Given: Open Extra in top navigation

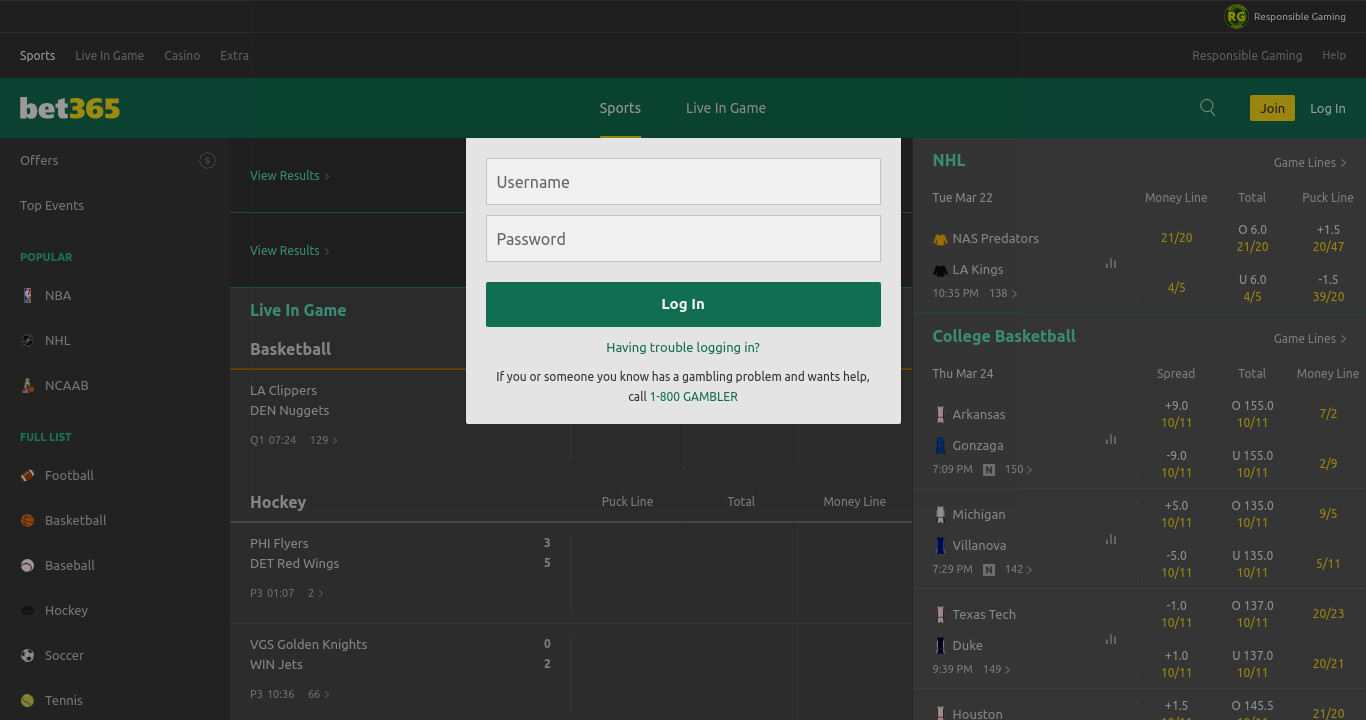Looking at the screenshot, I should [234, 55].
